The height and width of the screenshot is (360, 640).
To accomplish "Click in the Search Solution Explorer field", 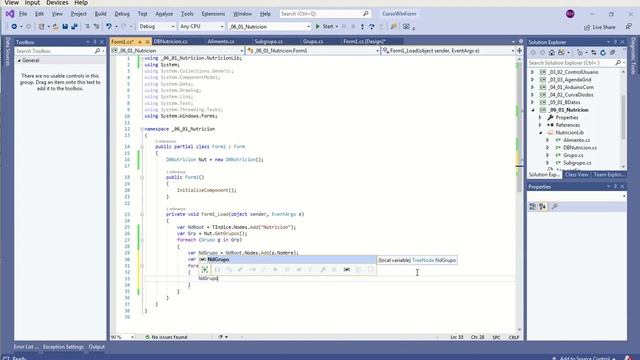I will click(x=571, y=63).
